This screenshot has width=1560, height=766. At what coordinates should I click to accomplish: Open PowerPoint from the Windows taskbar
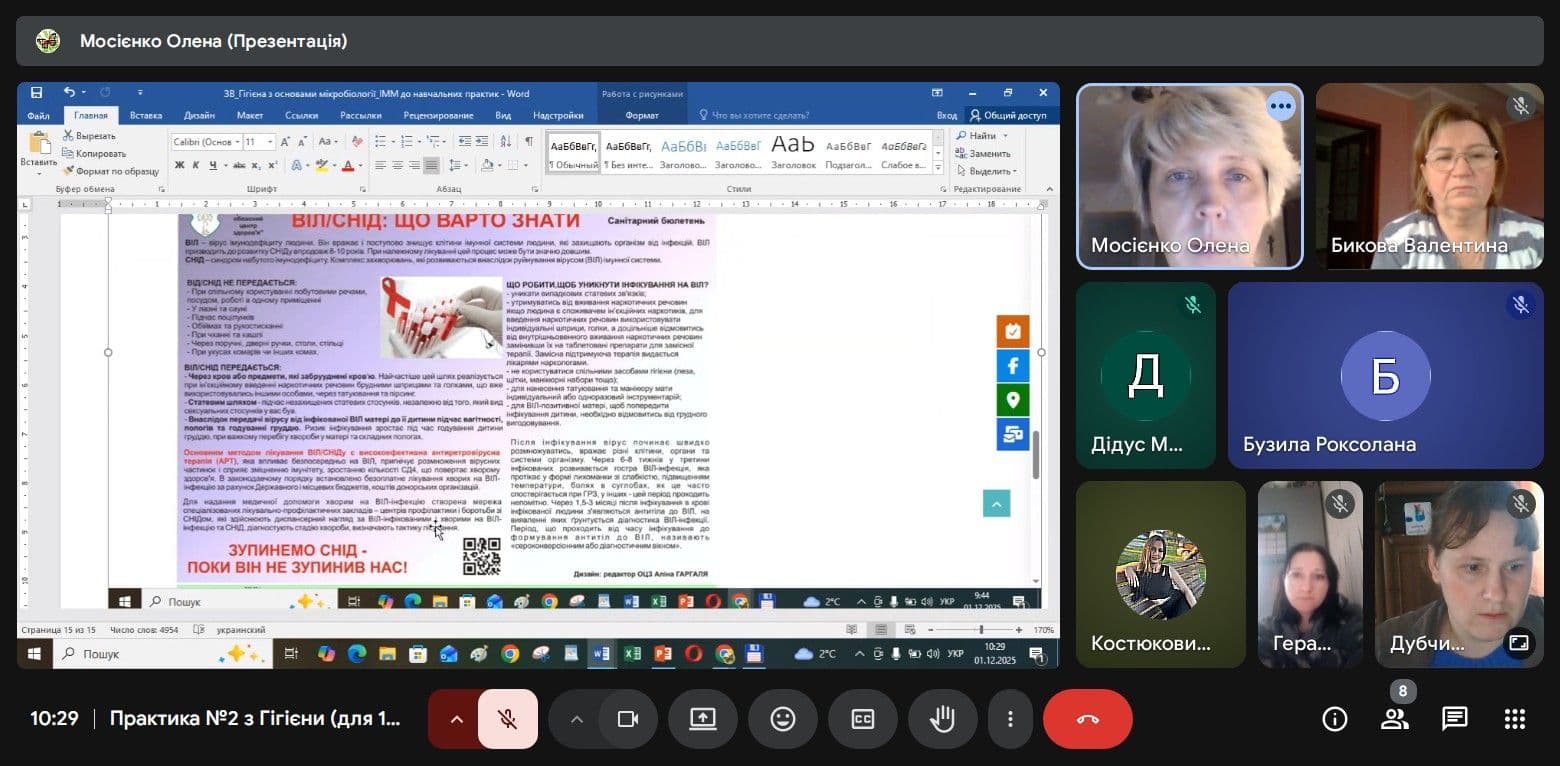662,654
